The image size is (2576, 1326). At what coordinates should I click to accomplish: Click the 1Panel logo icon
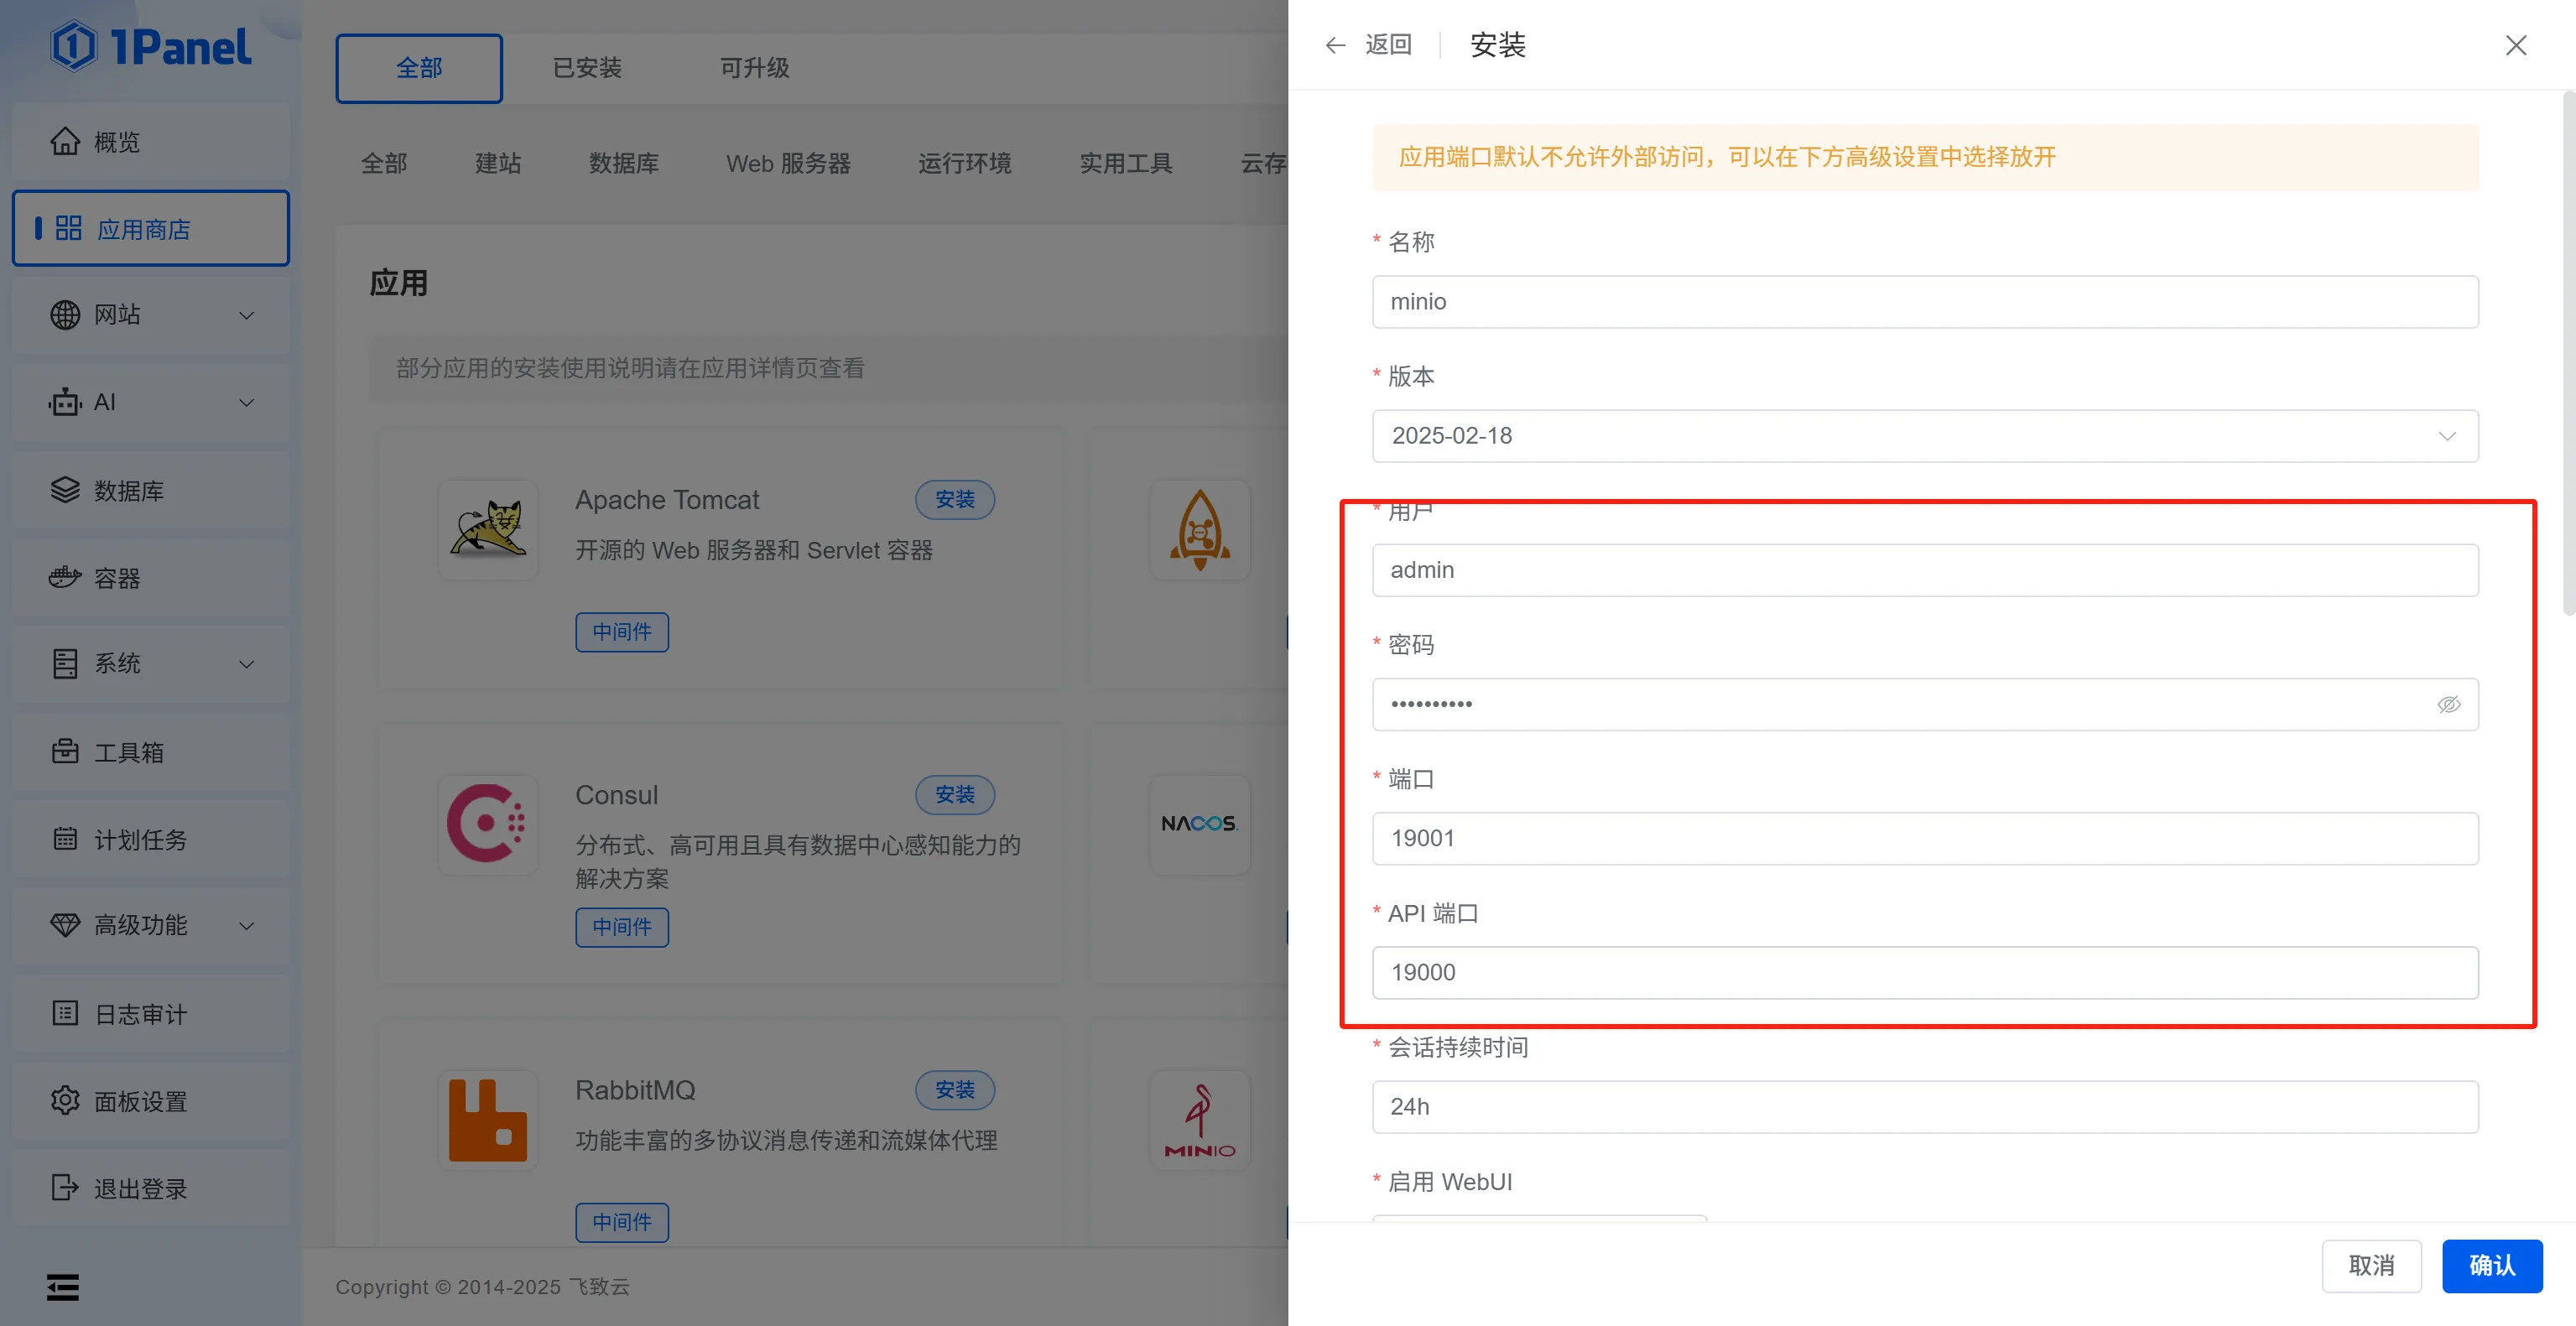74,46
